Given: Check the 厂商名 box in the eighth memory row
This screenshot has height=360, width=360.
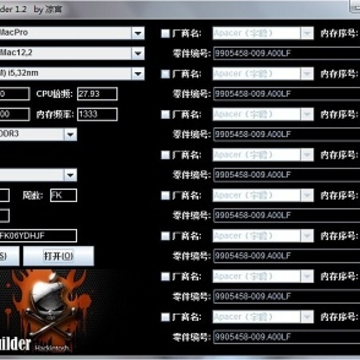Looking at the screenshot, I should coord(165,317).
